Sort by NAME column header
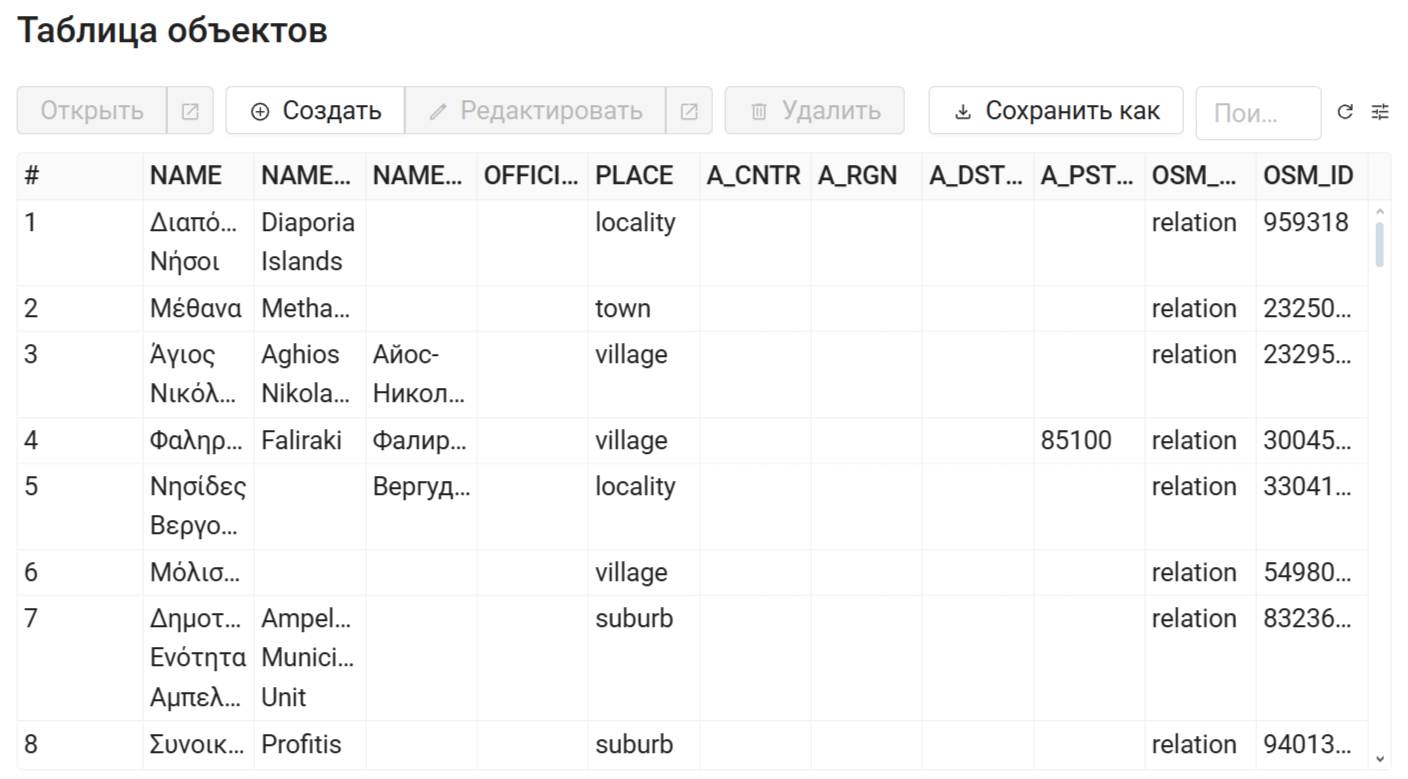This screenshot has height=779, width=1408. point(186,176)
